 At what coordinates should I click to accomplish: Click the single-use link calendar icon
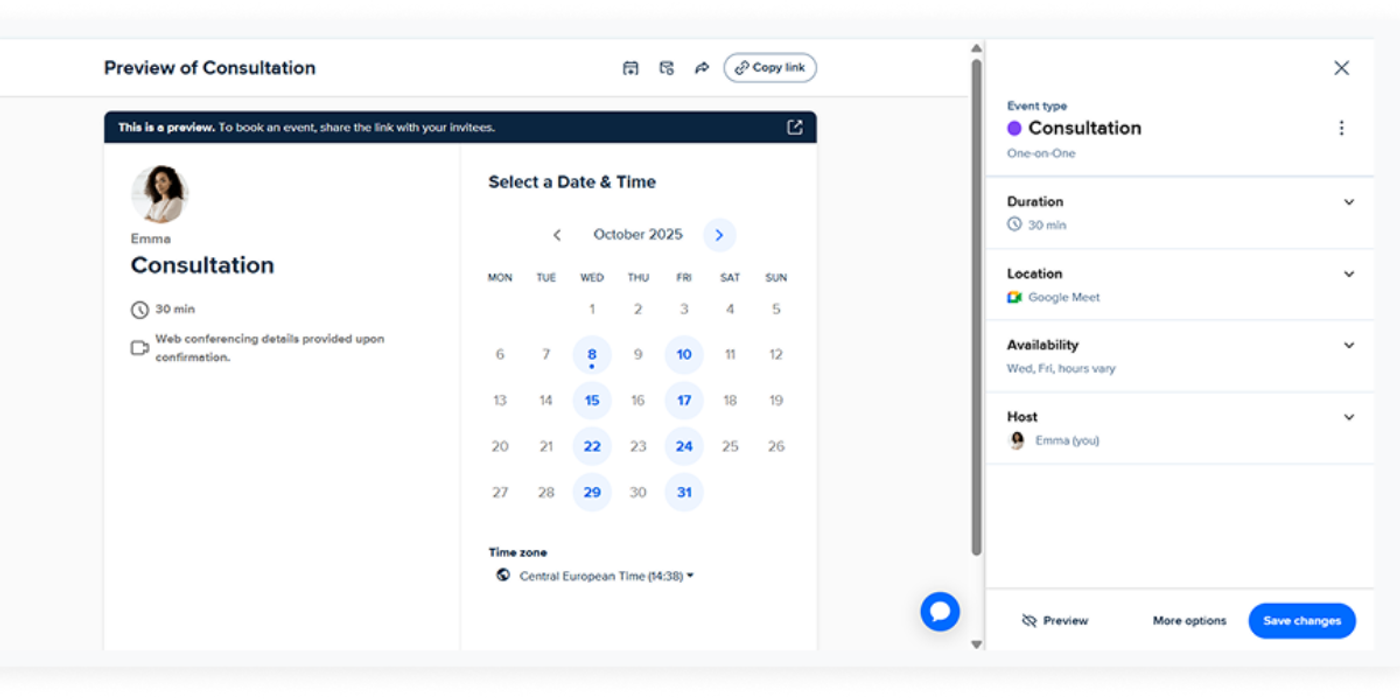[667, 67]
